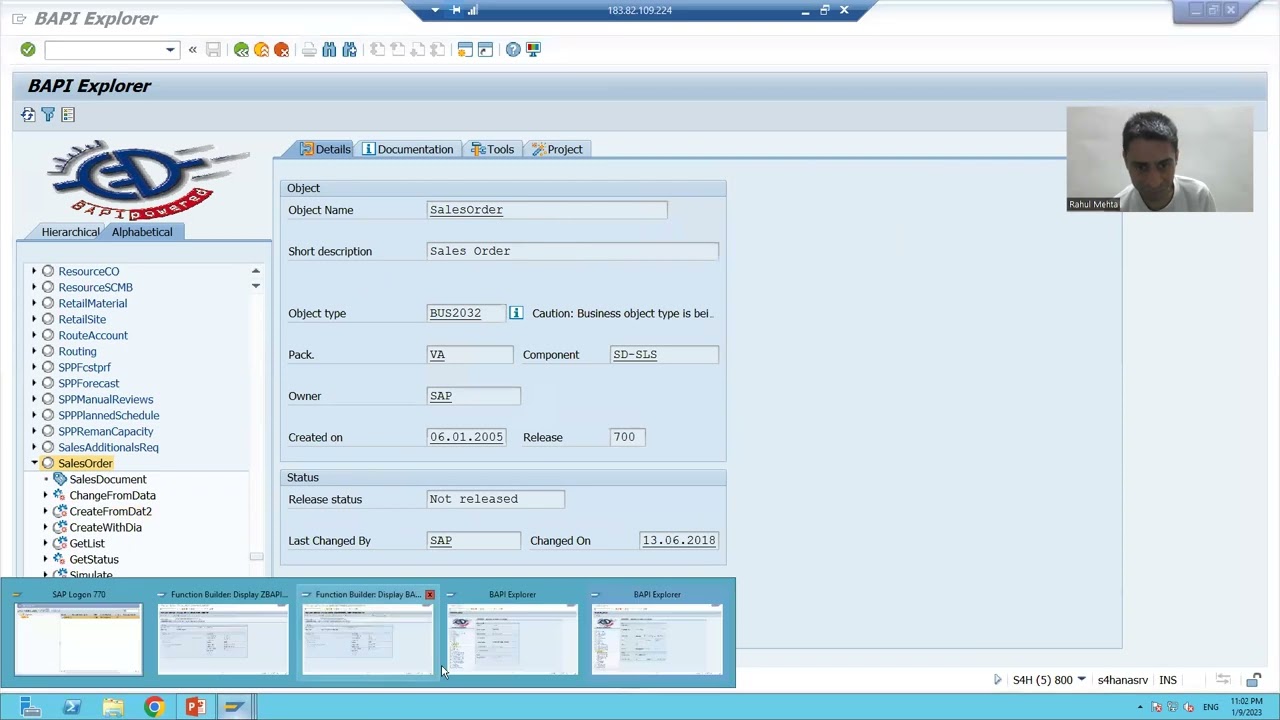Expand the GetList method node
Screen dimensions: 1280x720
(x=45, y=543)
